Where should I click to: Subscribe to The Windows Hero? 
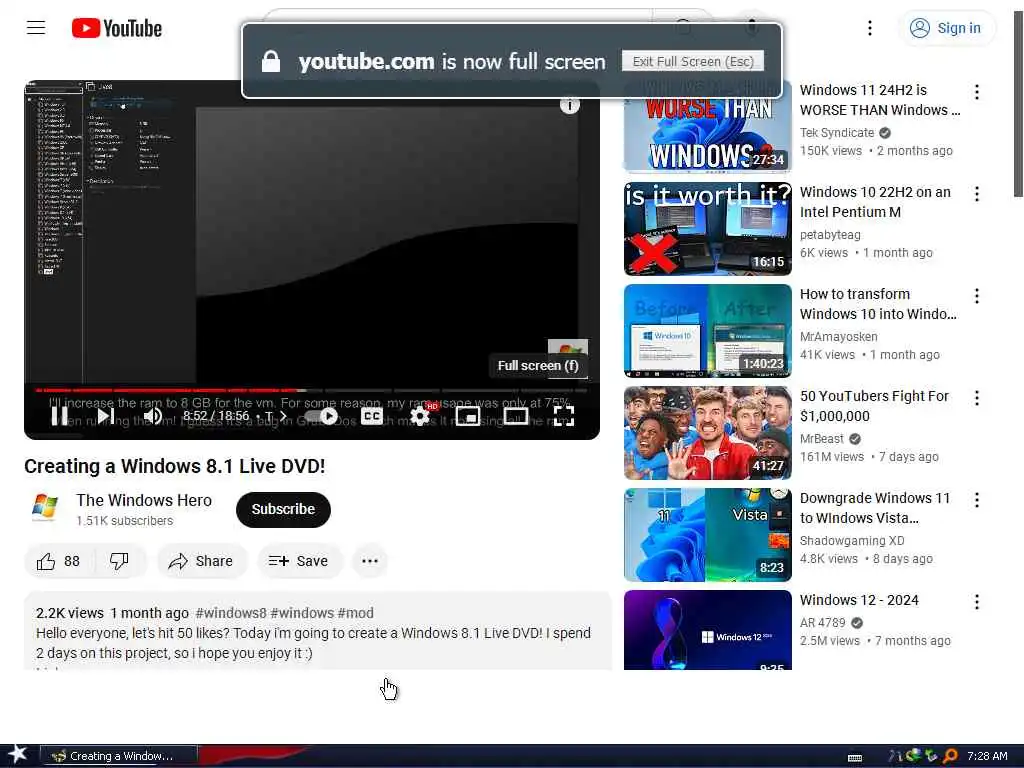pos(283,509)
